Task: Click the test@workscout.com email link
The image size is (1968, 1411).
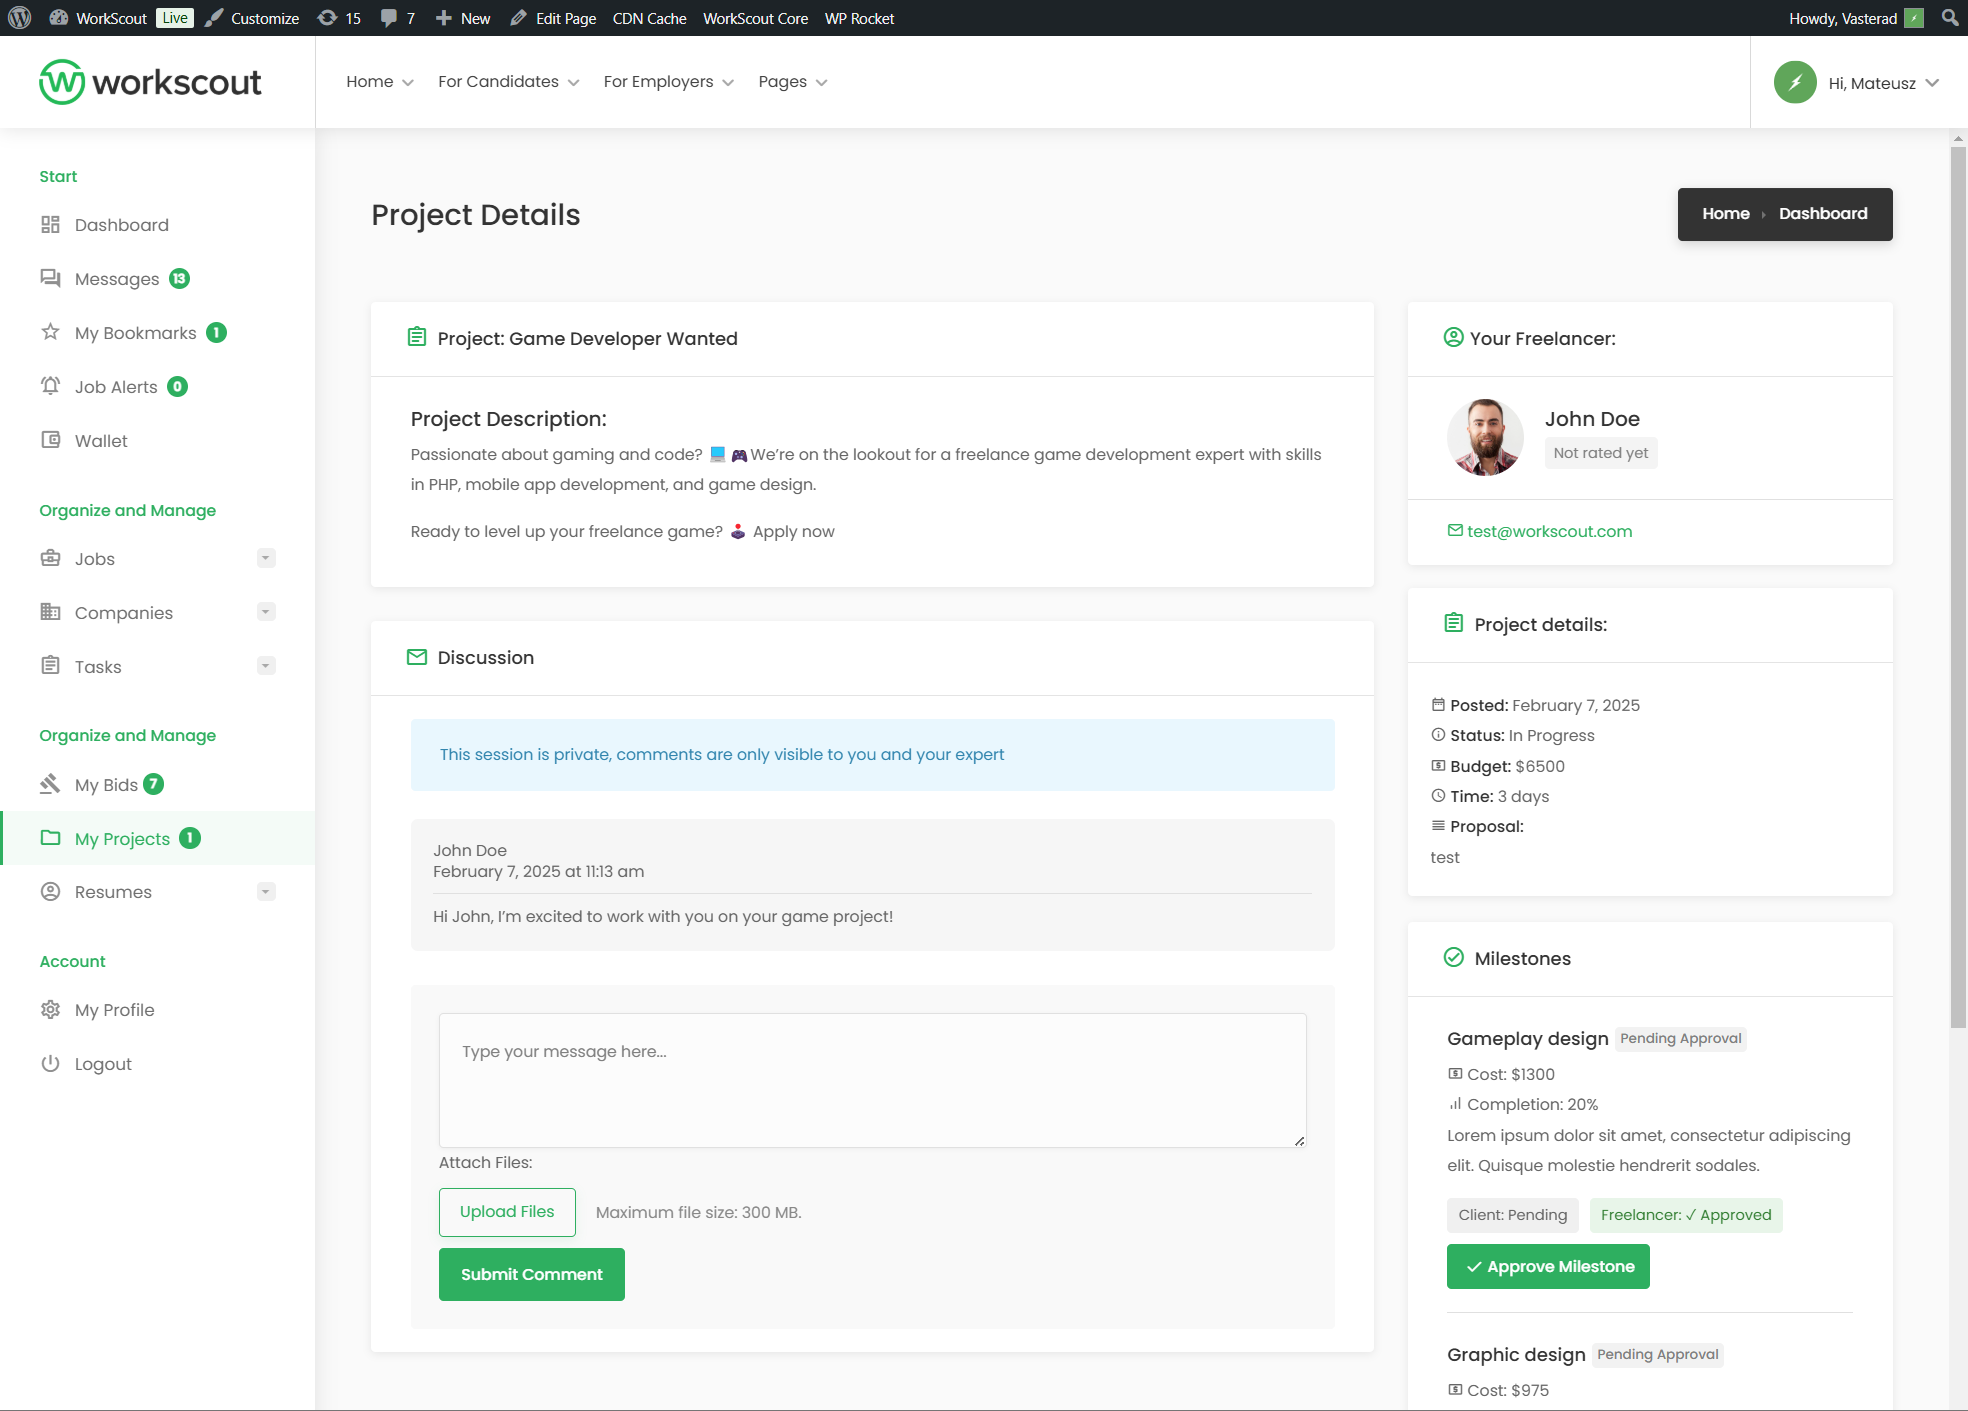Action: pyautogui.click(x=1548, y=531)
